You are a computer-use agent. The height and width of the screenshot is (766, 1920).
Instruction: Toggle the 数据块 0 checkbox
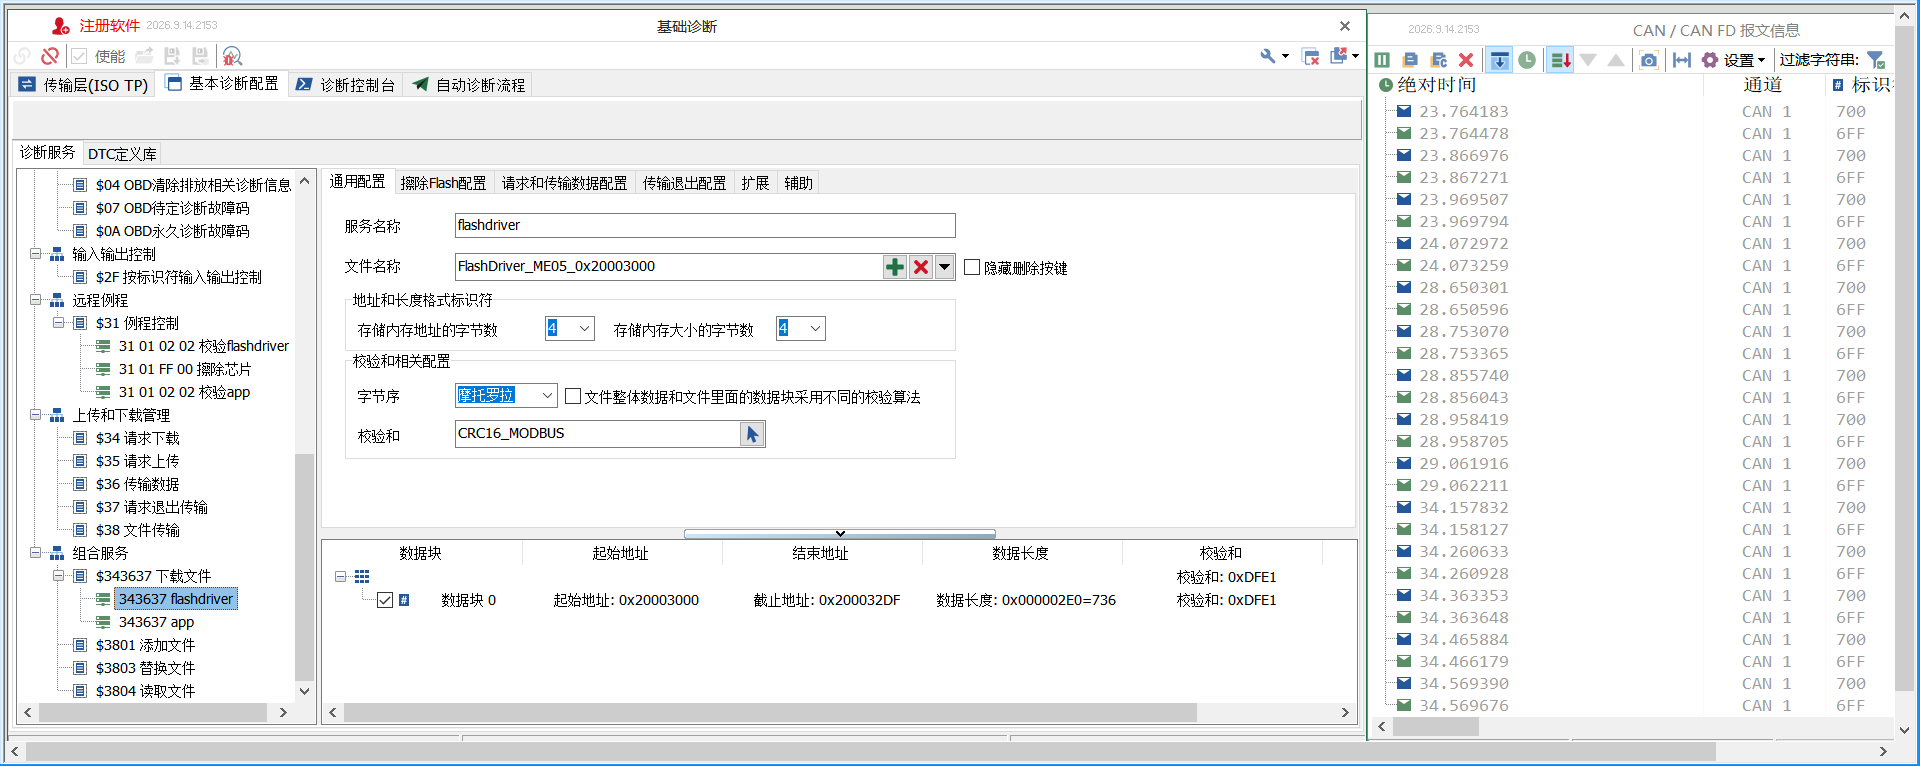[x=385, y=600]
